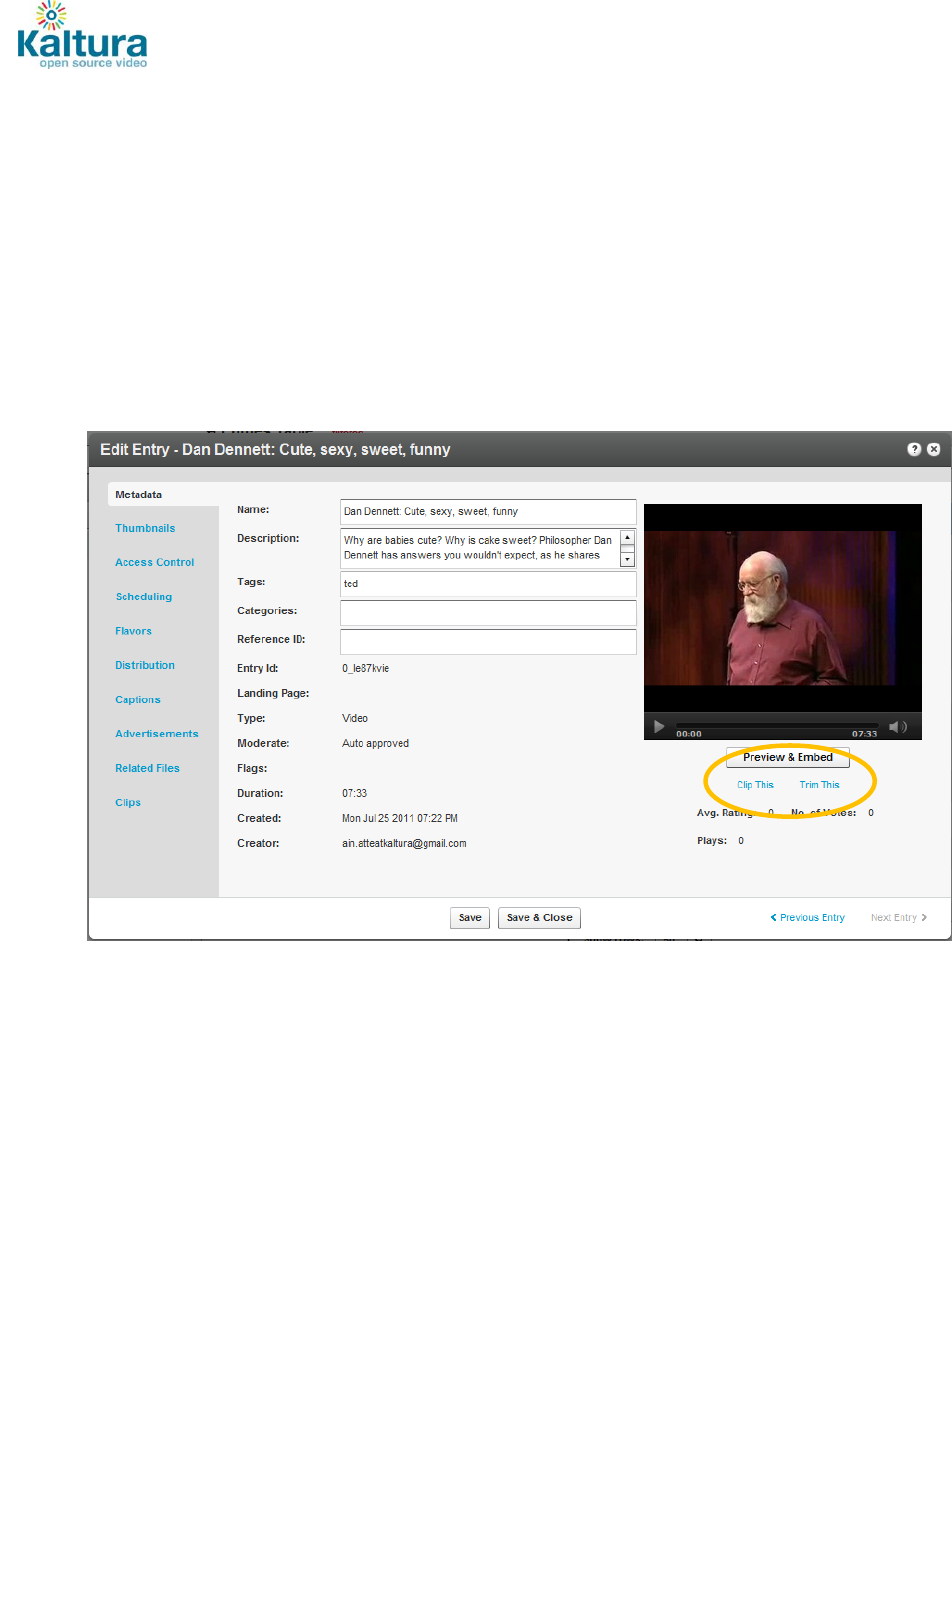This screenshot has width=952, height=1598.
Task: Close the Edit Entry dialog
Action: click(933, 450)
